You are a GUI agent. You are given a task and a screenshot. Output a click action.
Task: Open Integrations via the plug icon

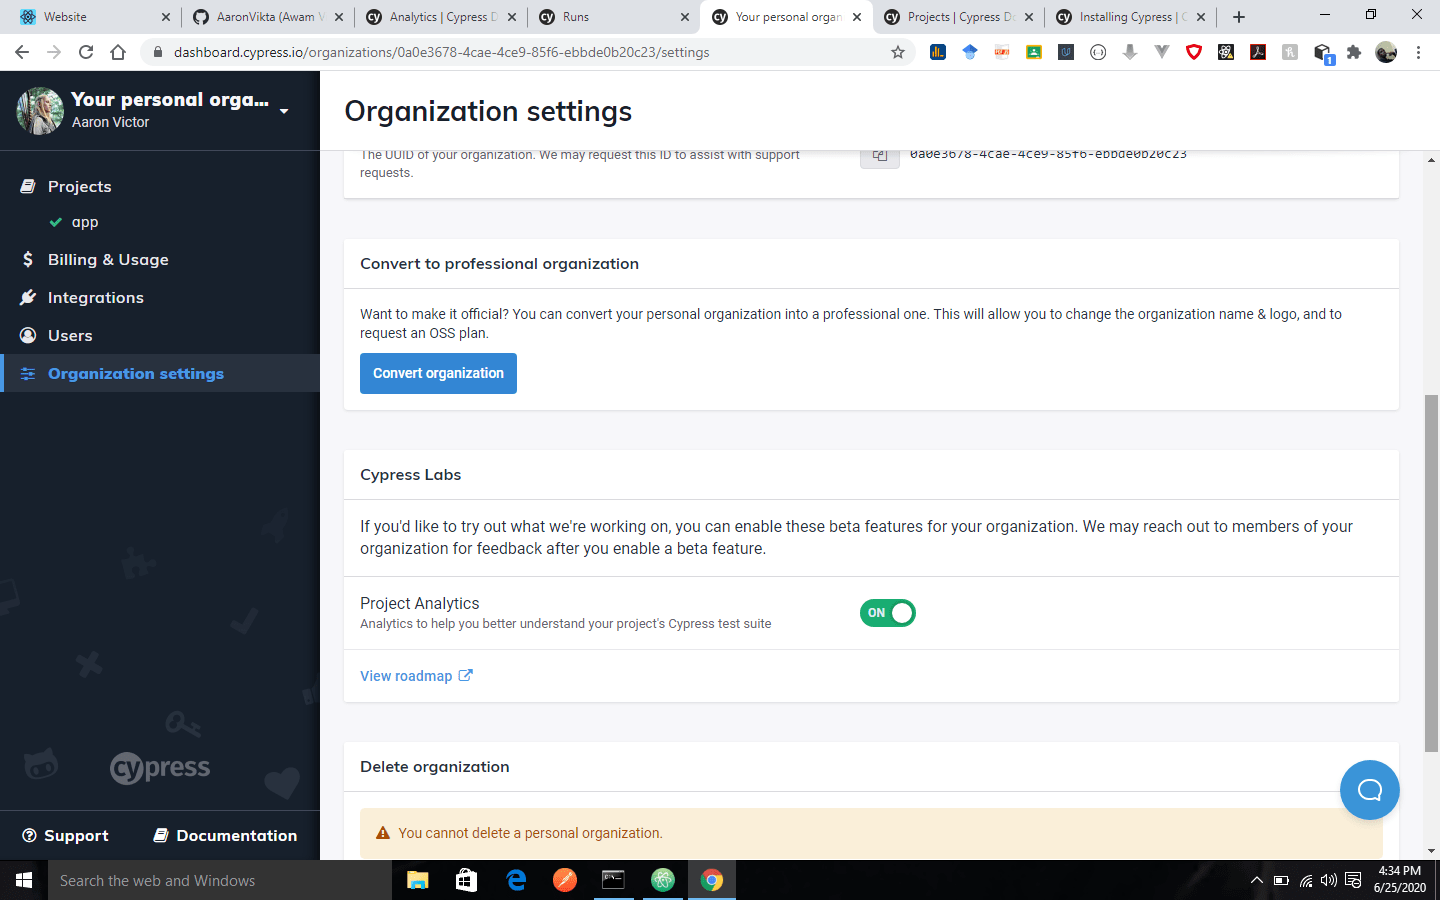tap(29, 297)
